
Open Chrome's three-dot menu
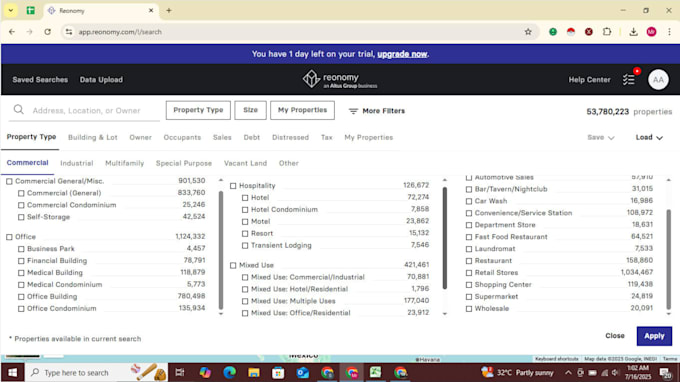pos(669,32)
